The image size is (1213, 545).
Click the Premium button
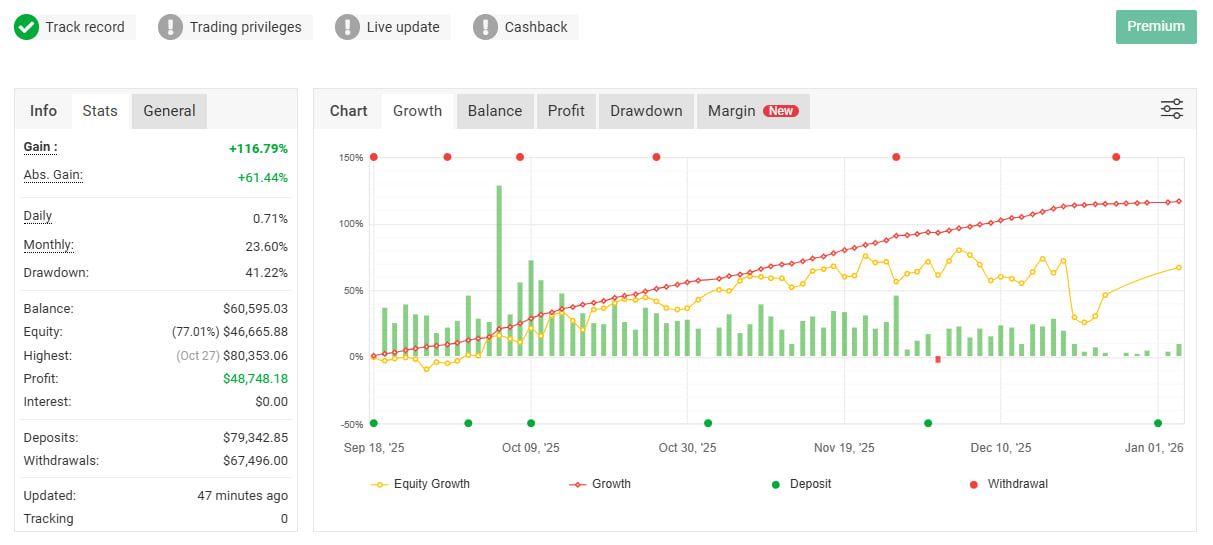click(x=1156, y=27)
